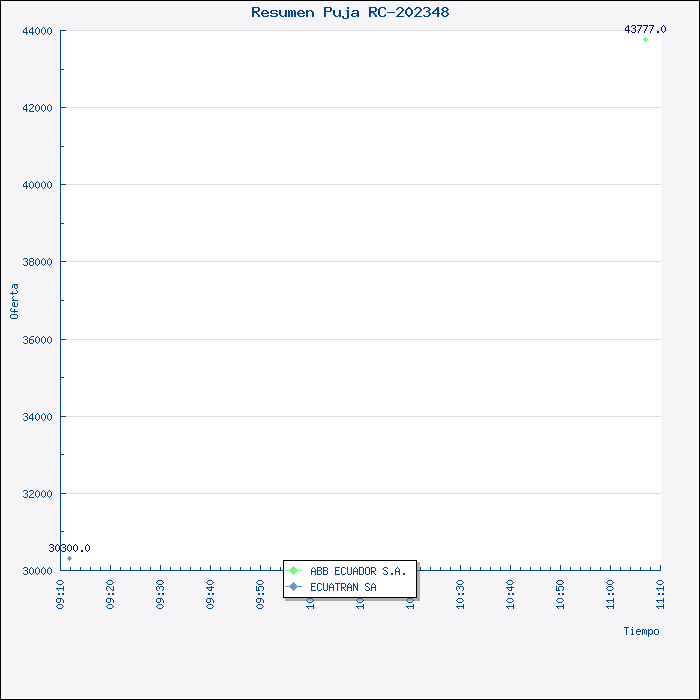
Task: Click the ABB ECUADOR S.A. legend label
Action: (358, 571)
